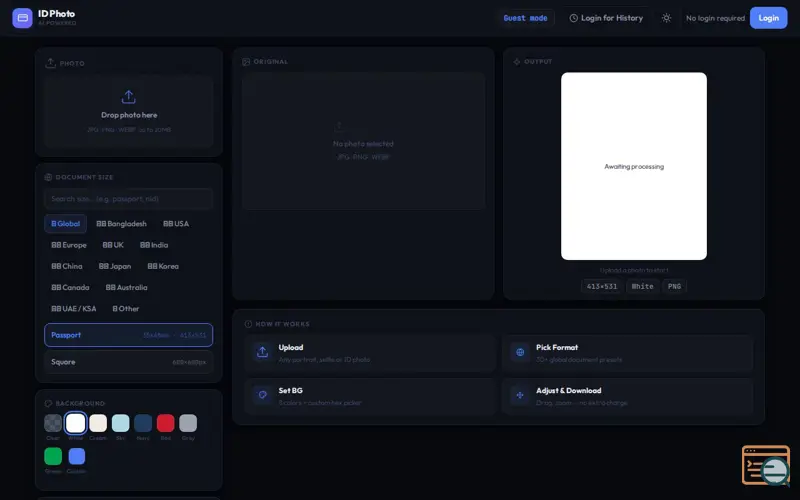
Task: Select the Europe region tab
Action: 69,245
